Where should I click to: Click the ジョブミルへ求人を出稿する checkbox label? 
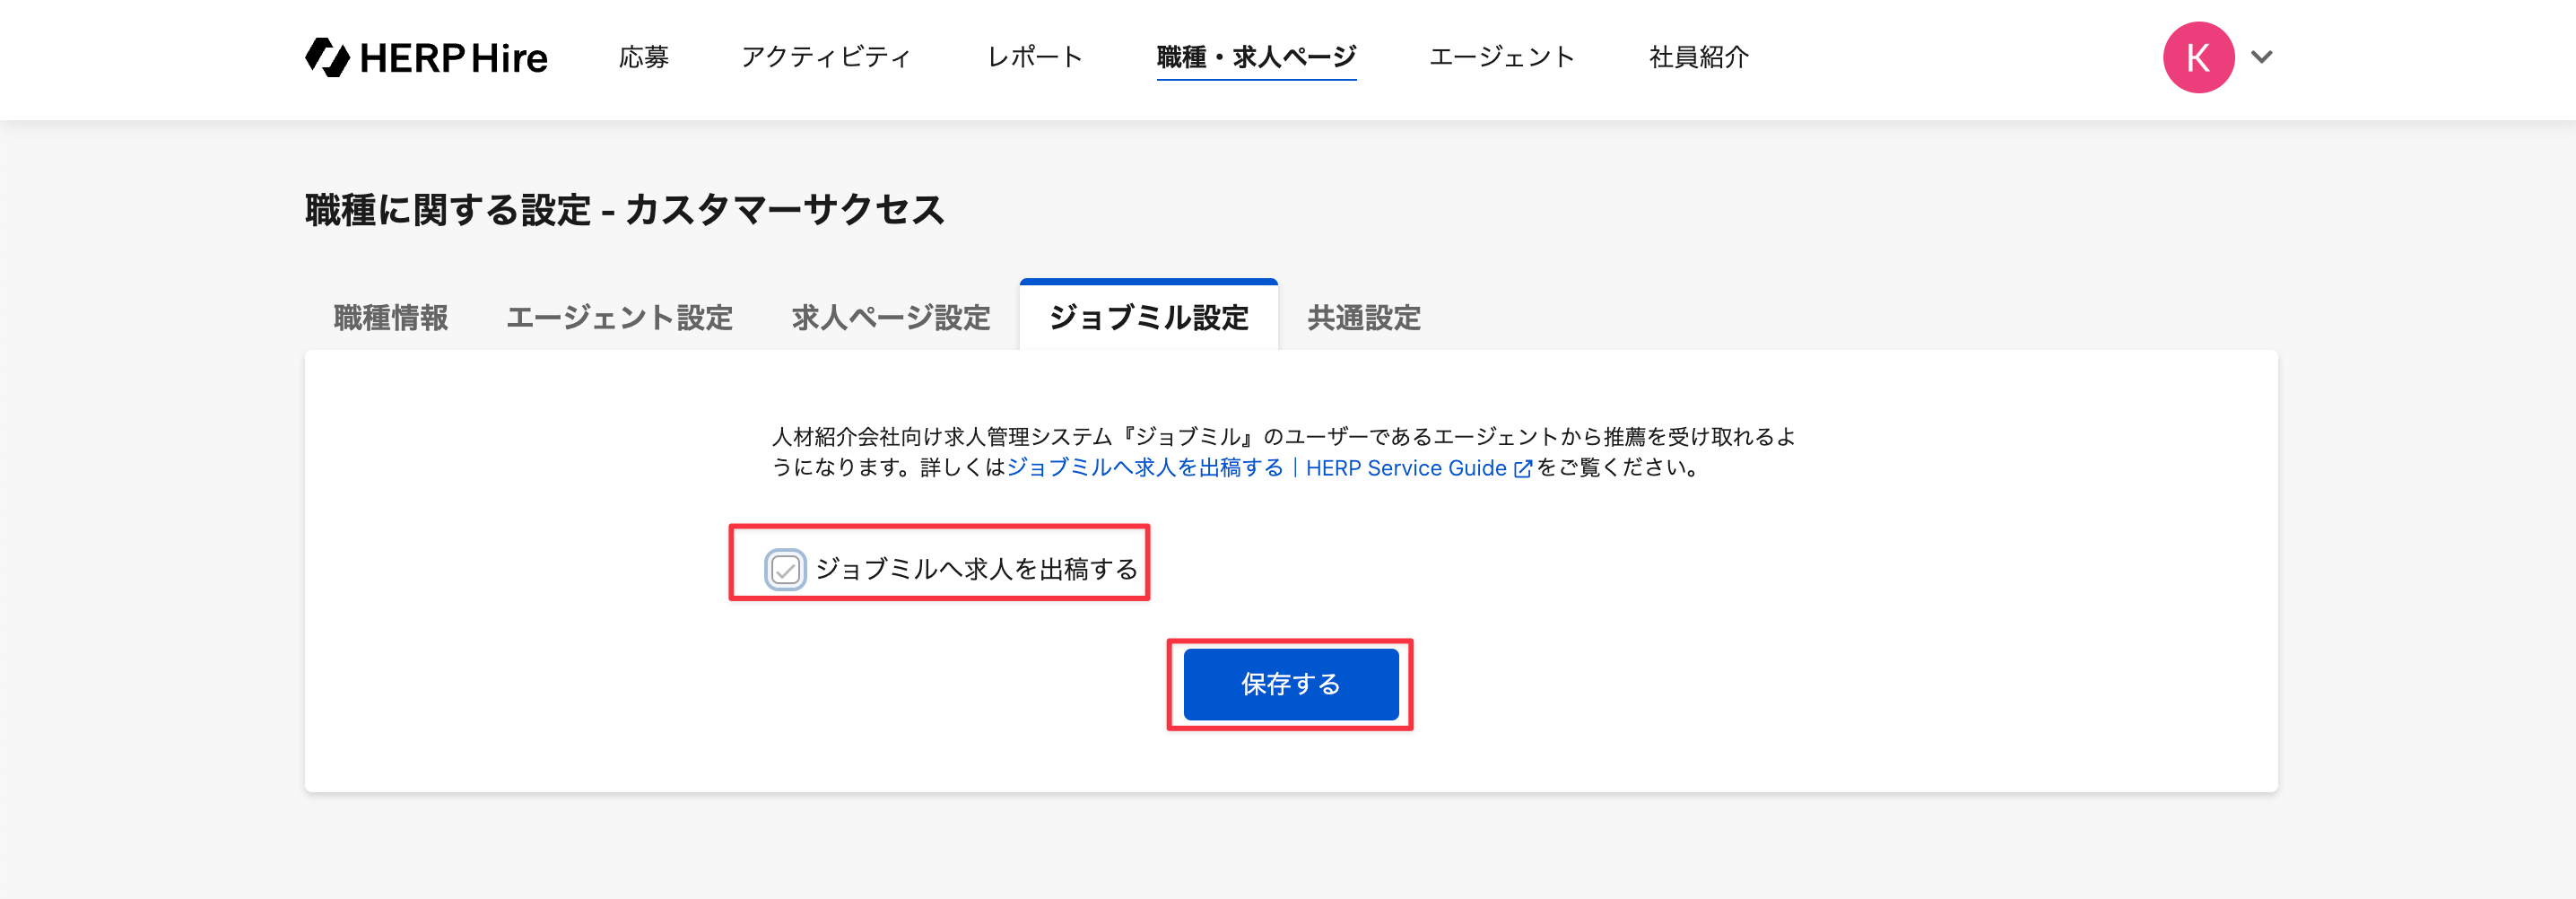[976, 569]
